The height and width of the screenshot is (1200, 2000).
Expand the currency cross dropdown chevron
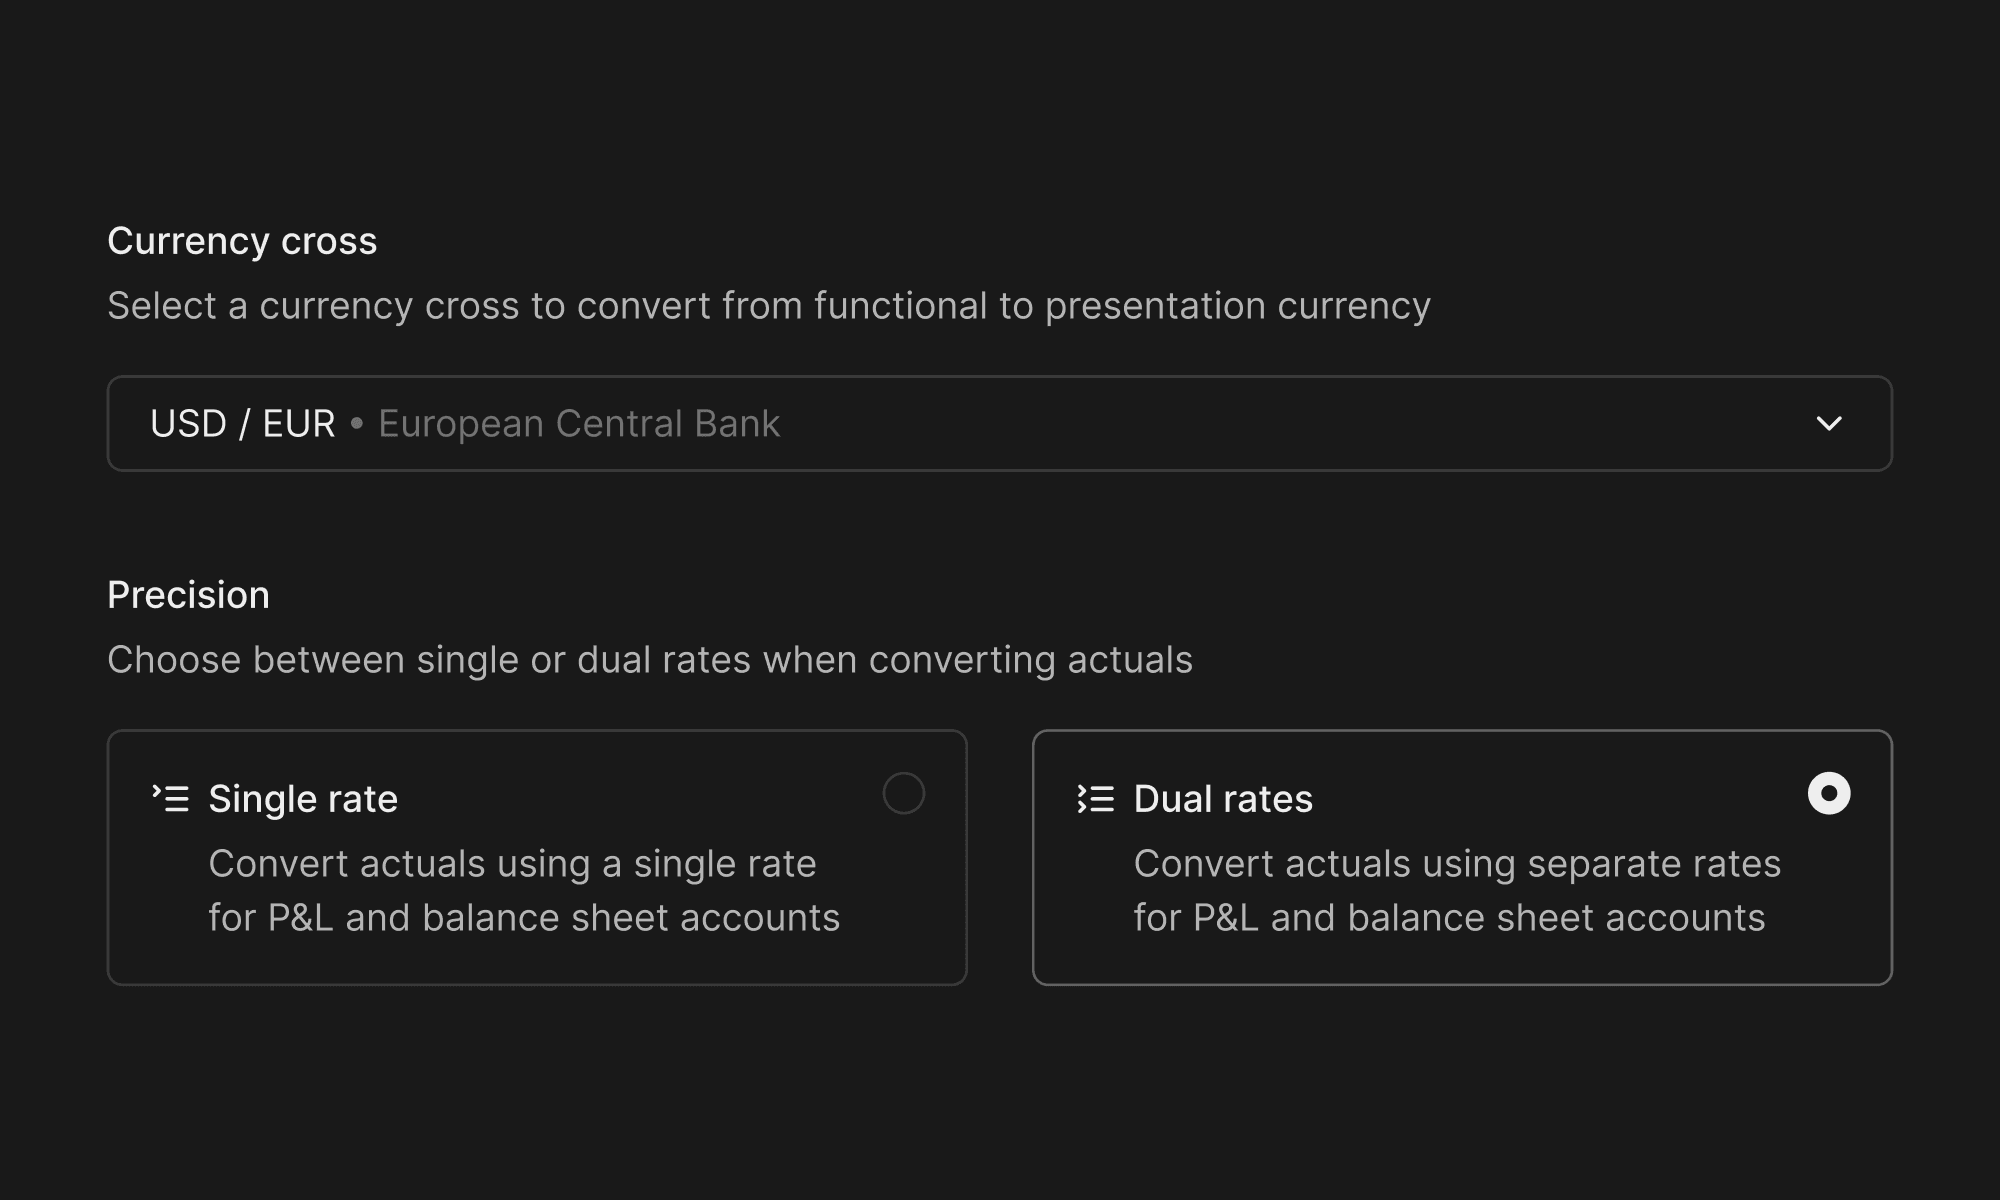(1829, 424)
